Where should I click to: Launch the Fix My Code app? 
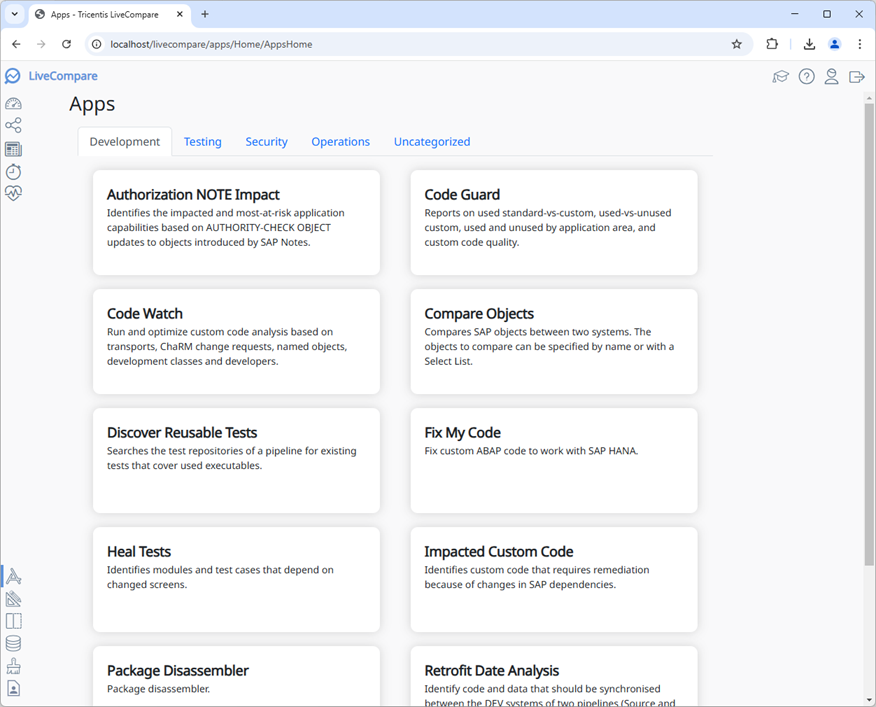tap(554, 460)
